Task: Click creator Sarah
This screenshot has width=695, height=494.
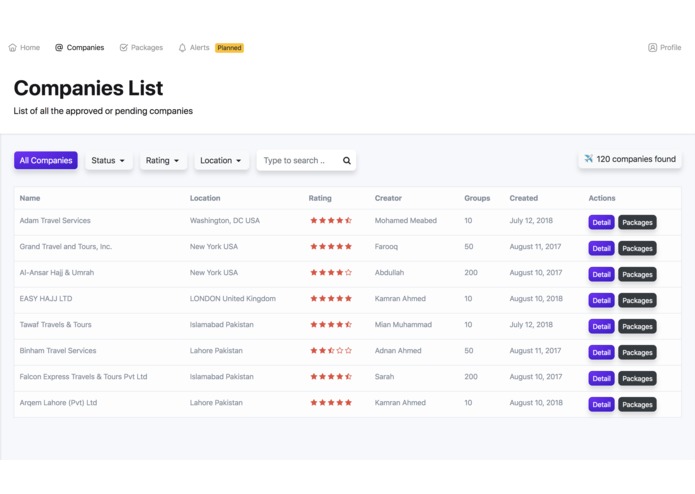Action: click(x=384, y=377)
